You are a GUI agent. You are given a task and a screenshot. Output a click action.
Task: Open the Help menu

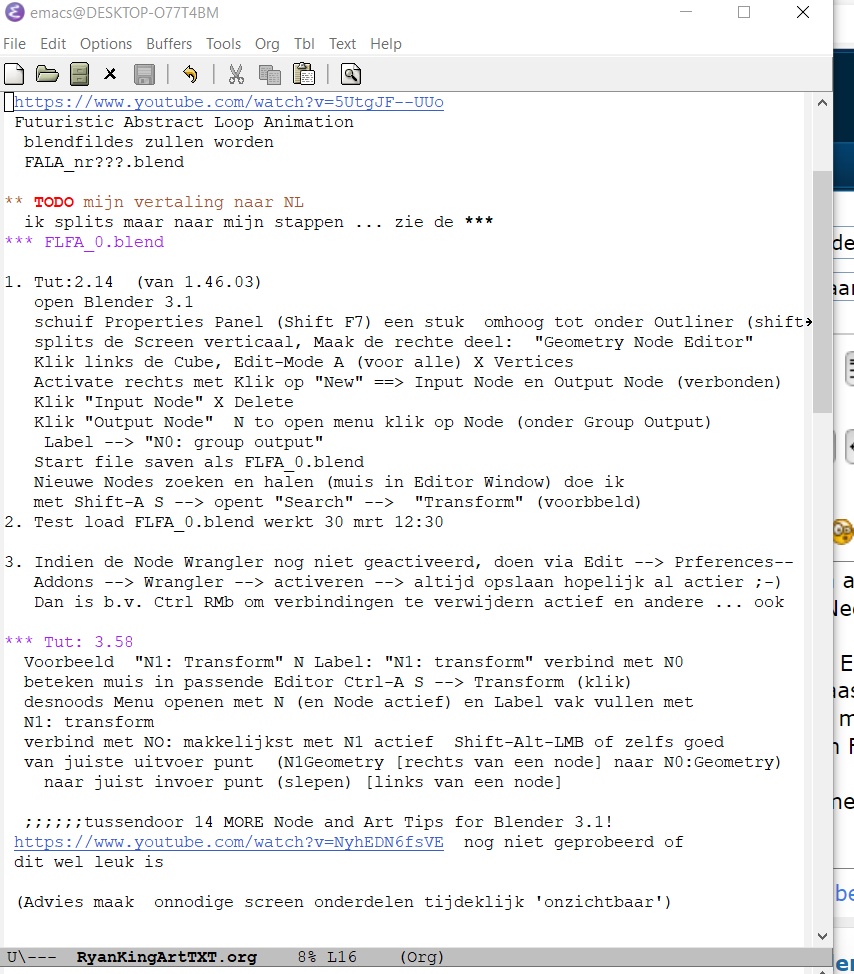tap(386, 44)
